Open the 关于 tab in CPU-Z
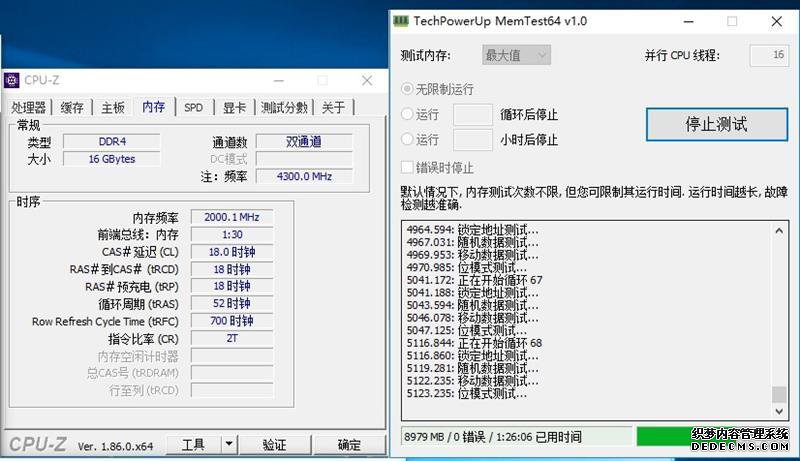The height and width of the screenshot is (461, 800). tap(333, 108)
